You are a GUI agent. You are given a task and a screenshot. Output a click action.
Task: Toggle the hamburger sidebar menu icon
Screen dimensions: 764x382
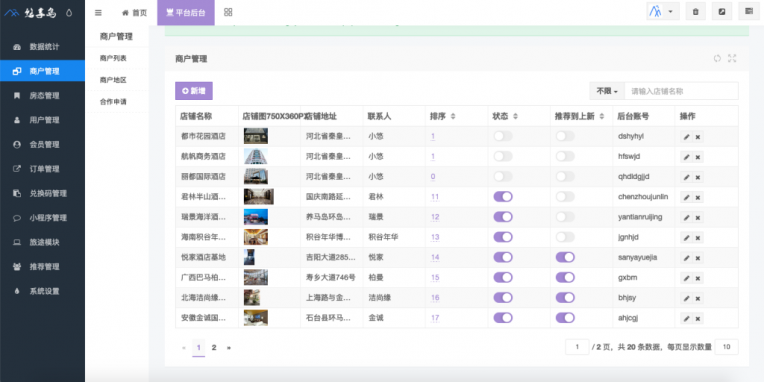pos(98,13)
